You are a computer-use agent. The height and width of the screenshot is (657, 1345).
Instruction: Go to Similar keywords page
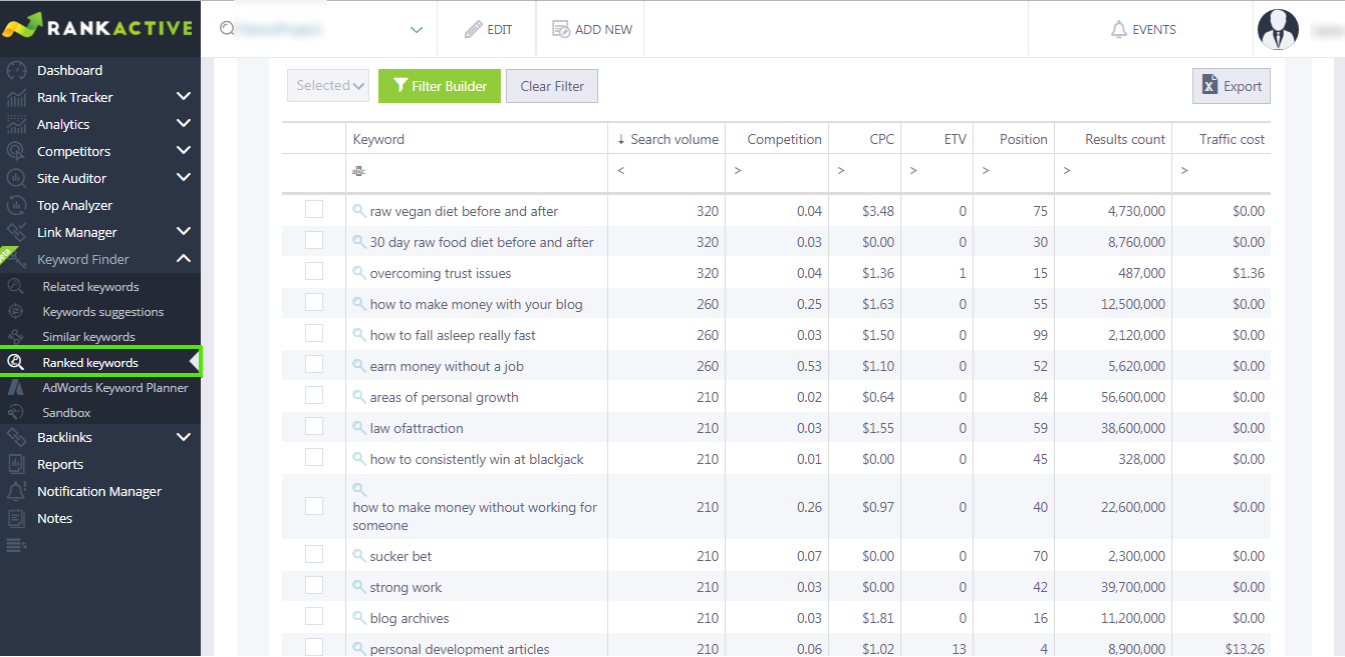pyautogui.click(x=88, y=337)
